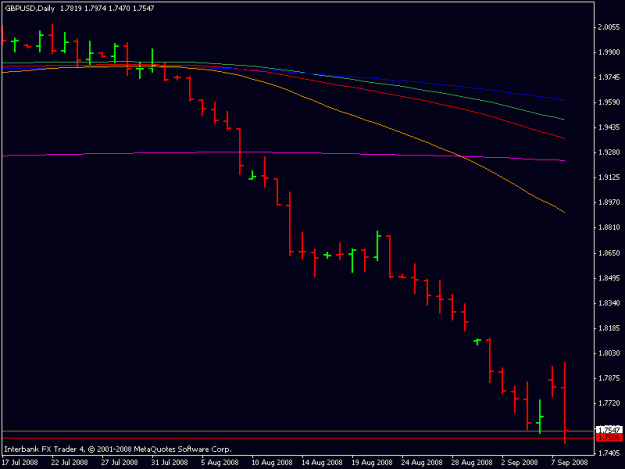Screen dimensions: 625x469
Task: Click the 14 Aug 2008 date label
Action: [x=322, y=462]
